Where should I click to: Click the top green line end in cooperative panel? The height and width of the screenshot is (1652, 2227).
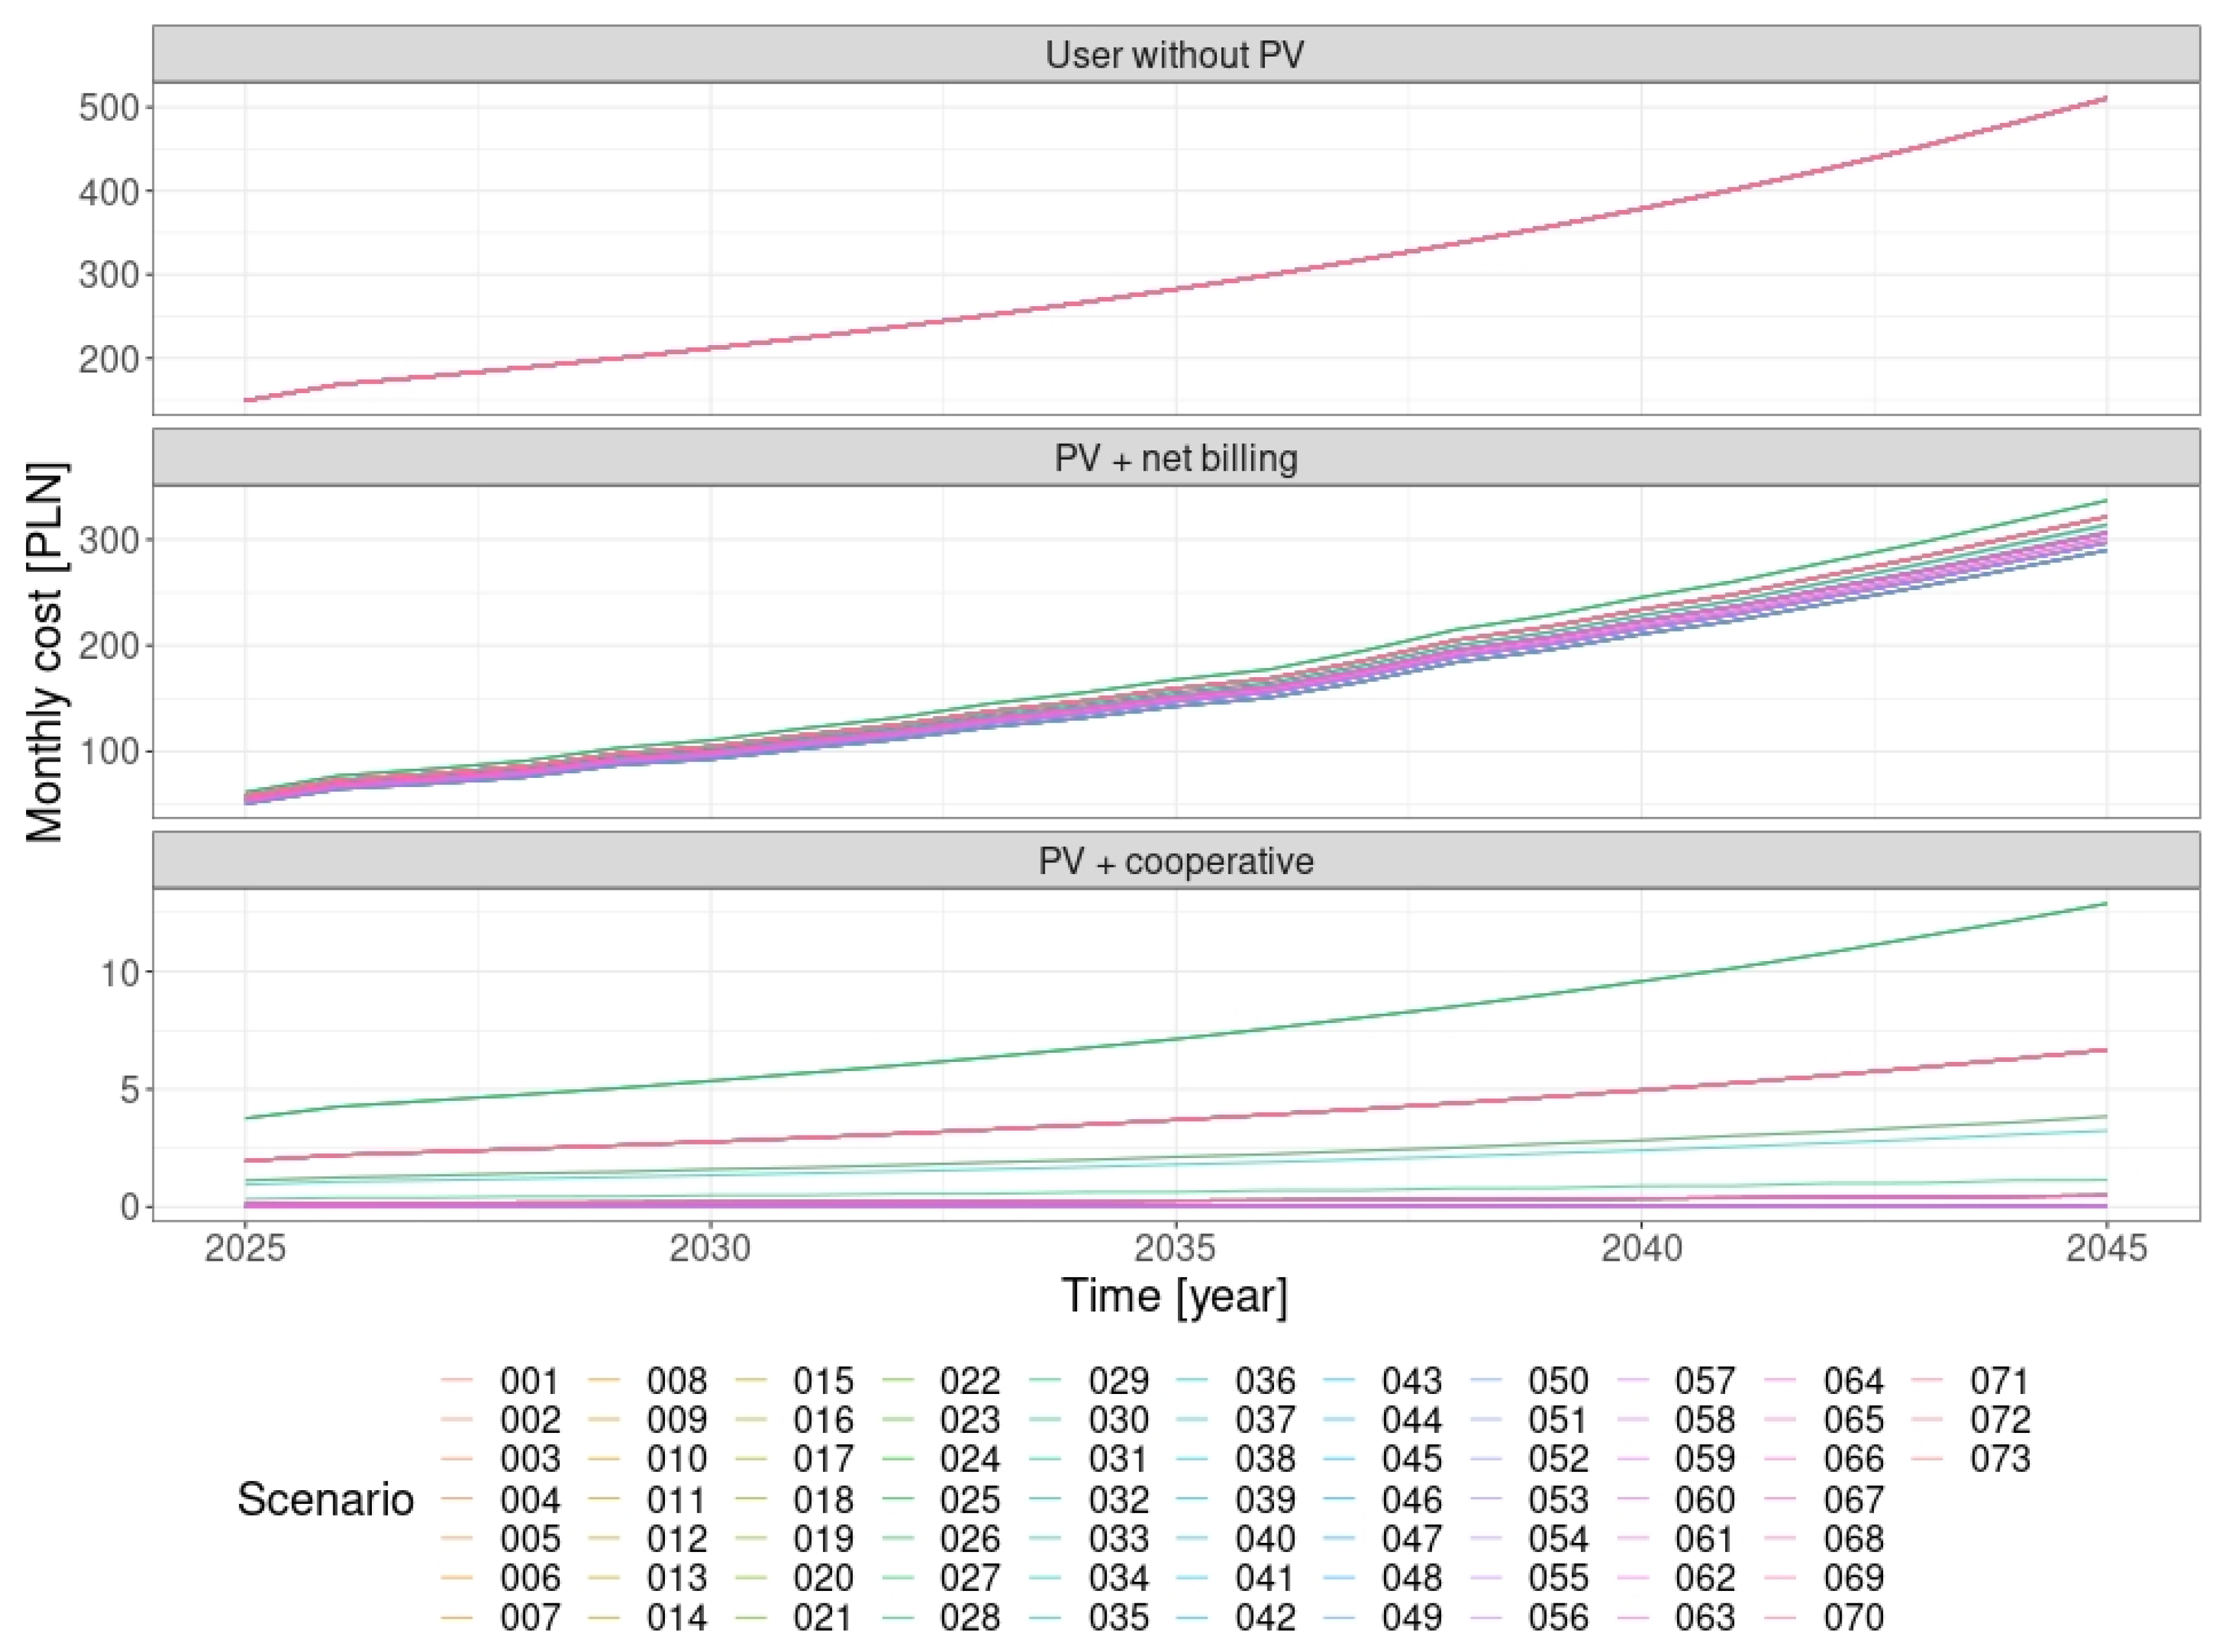[2105, 904]
